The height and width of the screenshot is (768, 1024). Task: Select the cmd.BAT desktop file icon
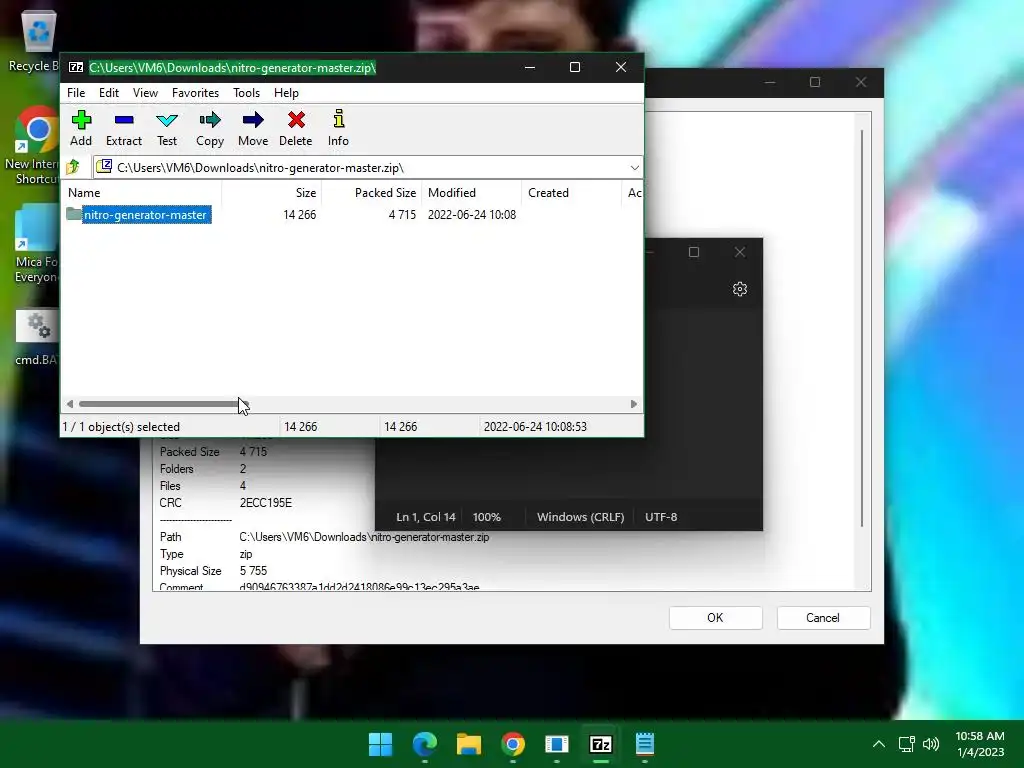(x=37, y=338)
